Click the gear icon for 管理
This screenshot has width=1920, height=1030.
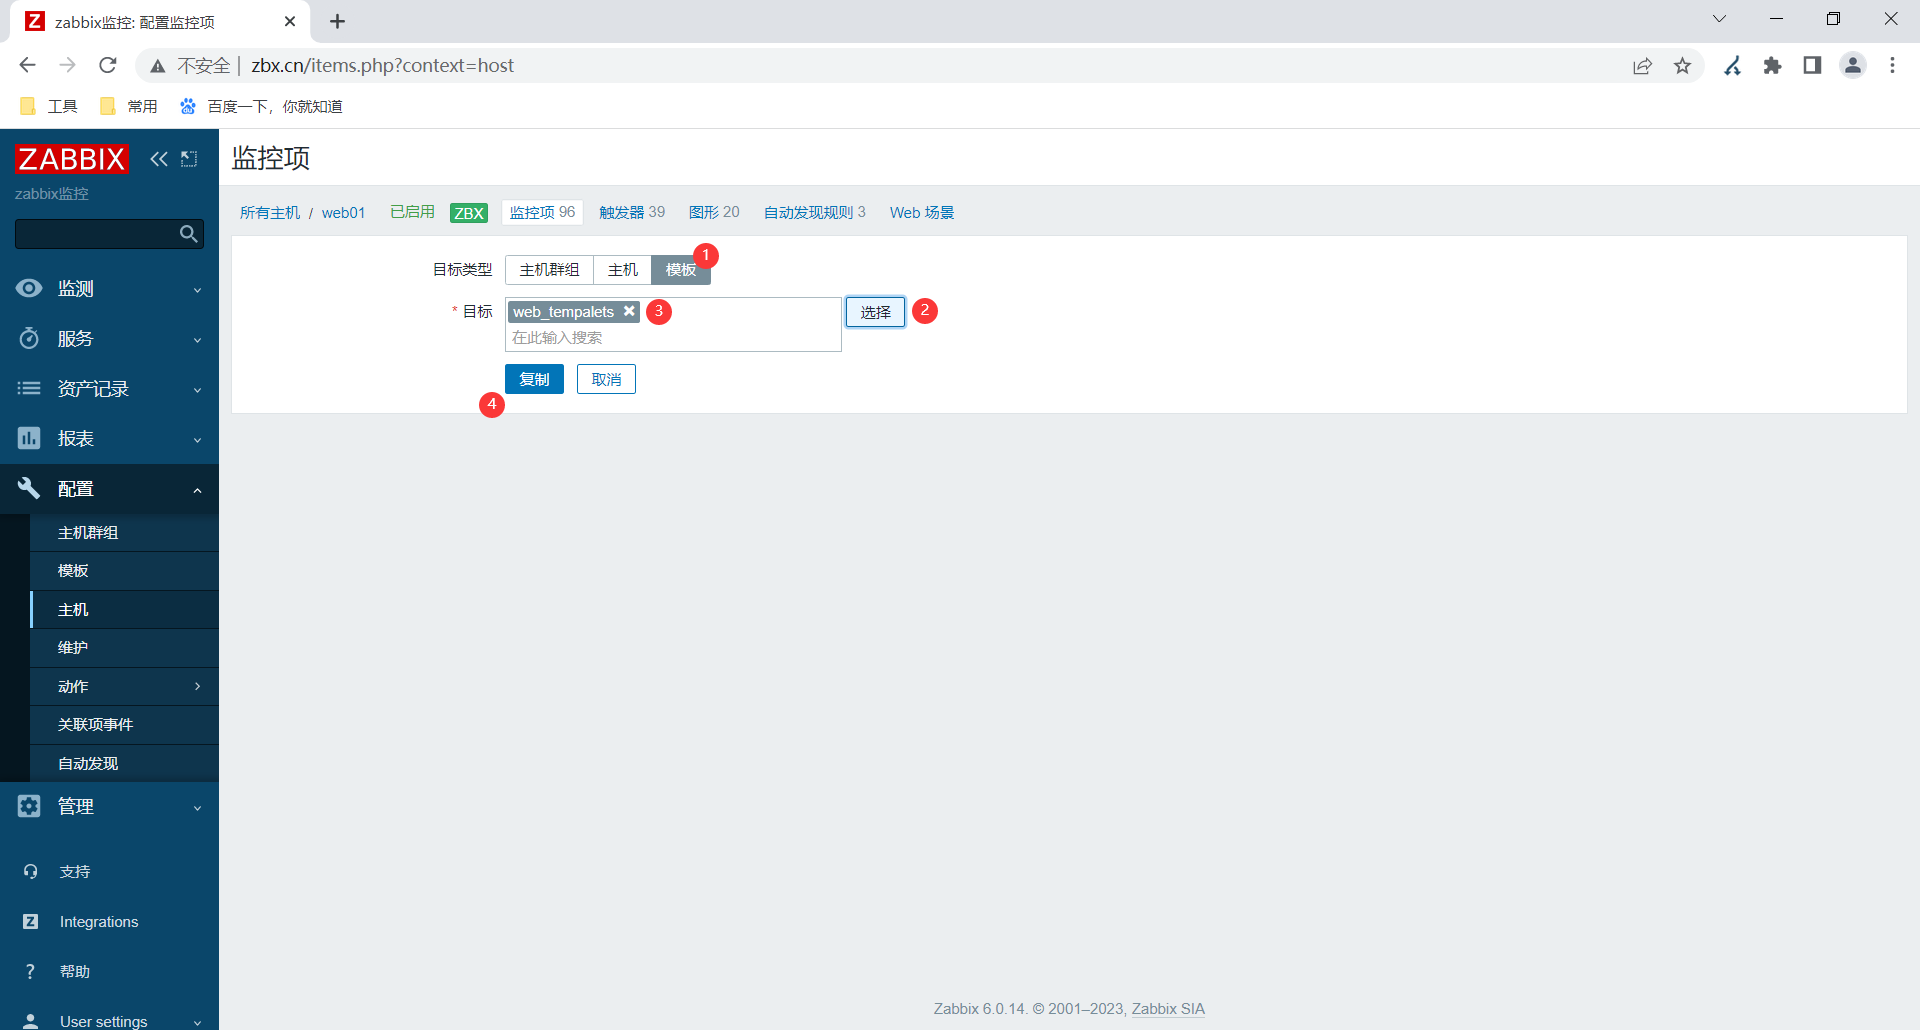[x=29, y=806]
